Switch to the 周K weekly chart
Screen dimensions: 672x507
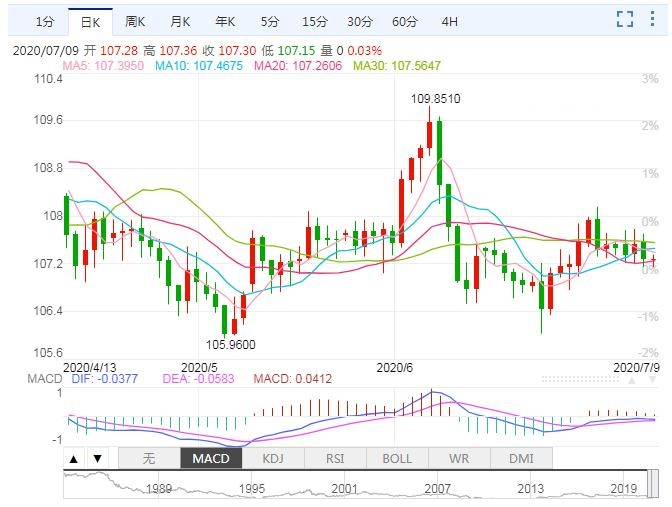pos(137,21)
